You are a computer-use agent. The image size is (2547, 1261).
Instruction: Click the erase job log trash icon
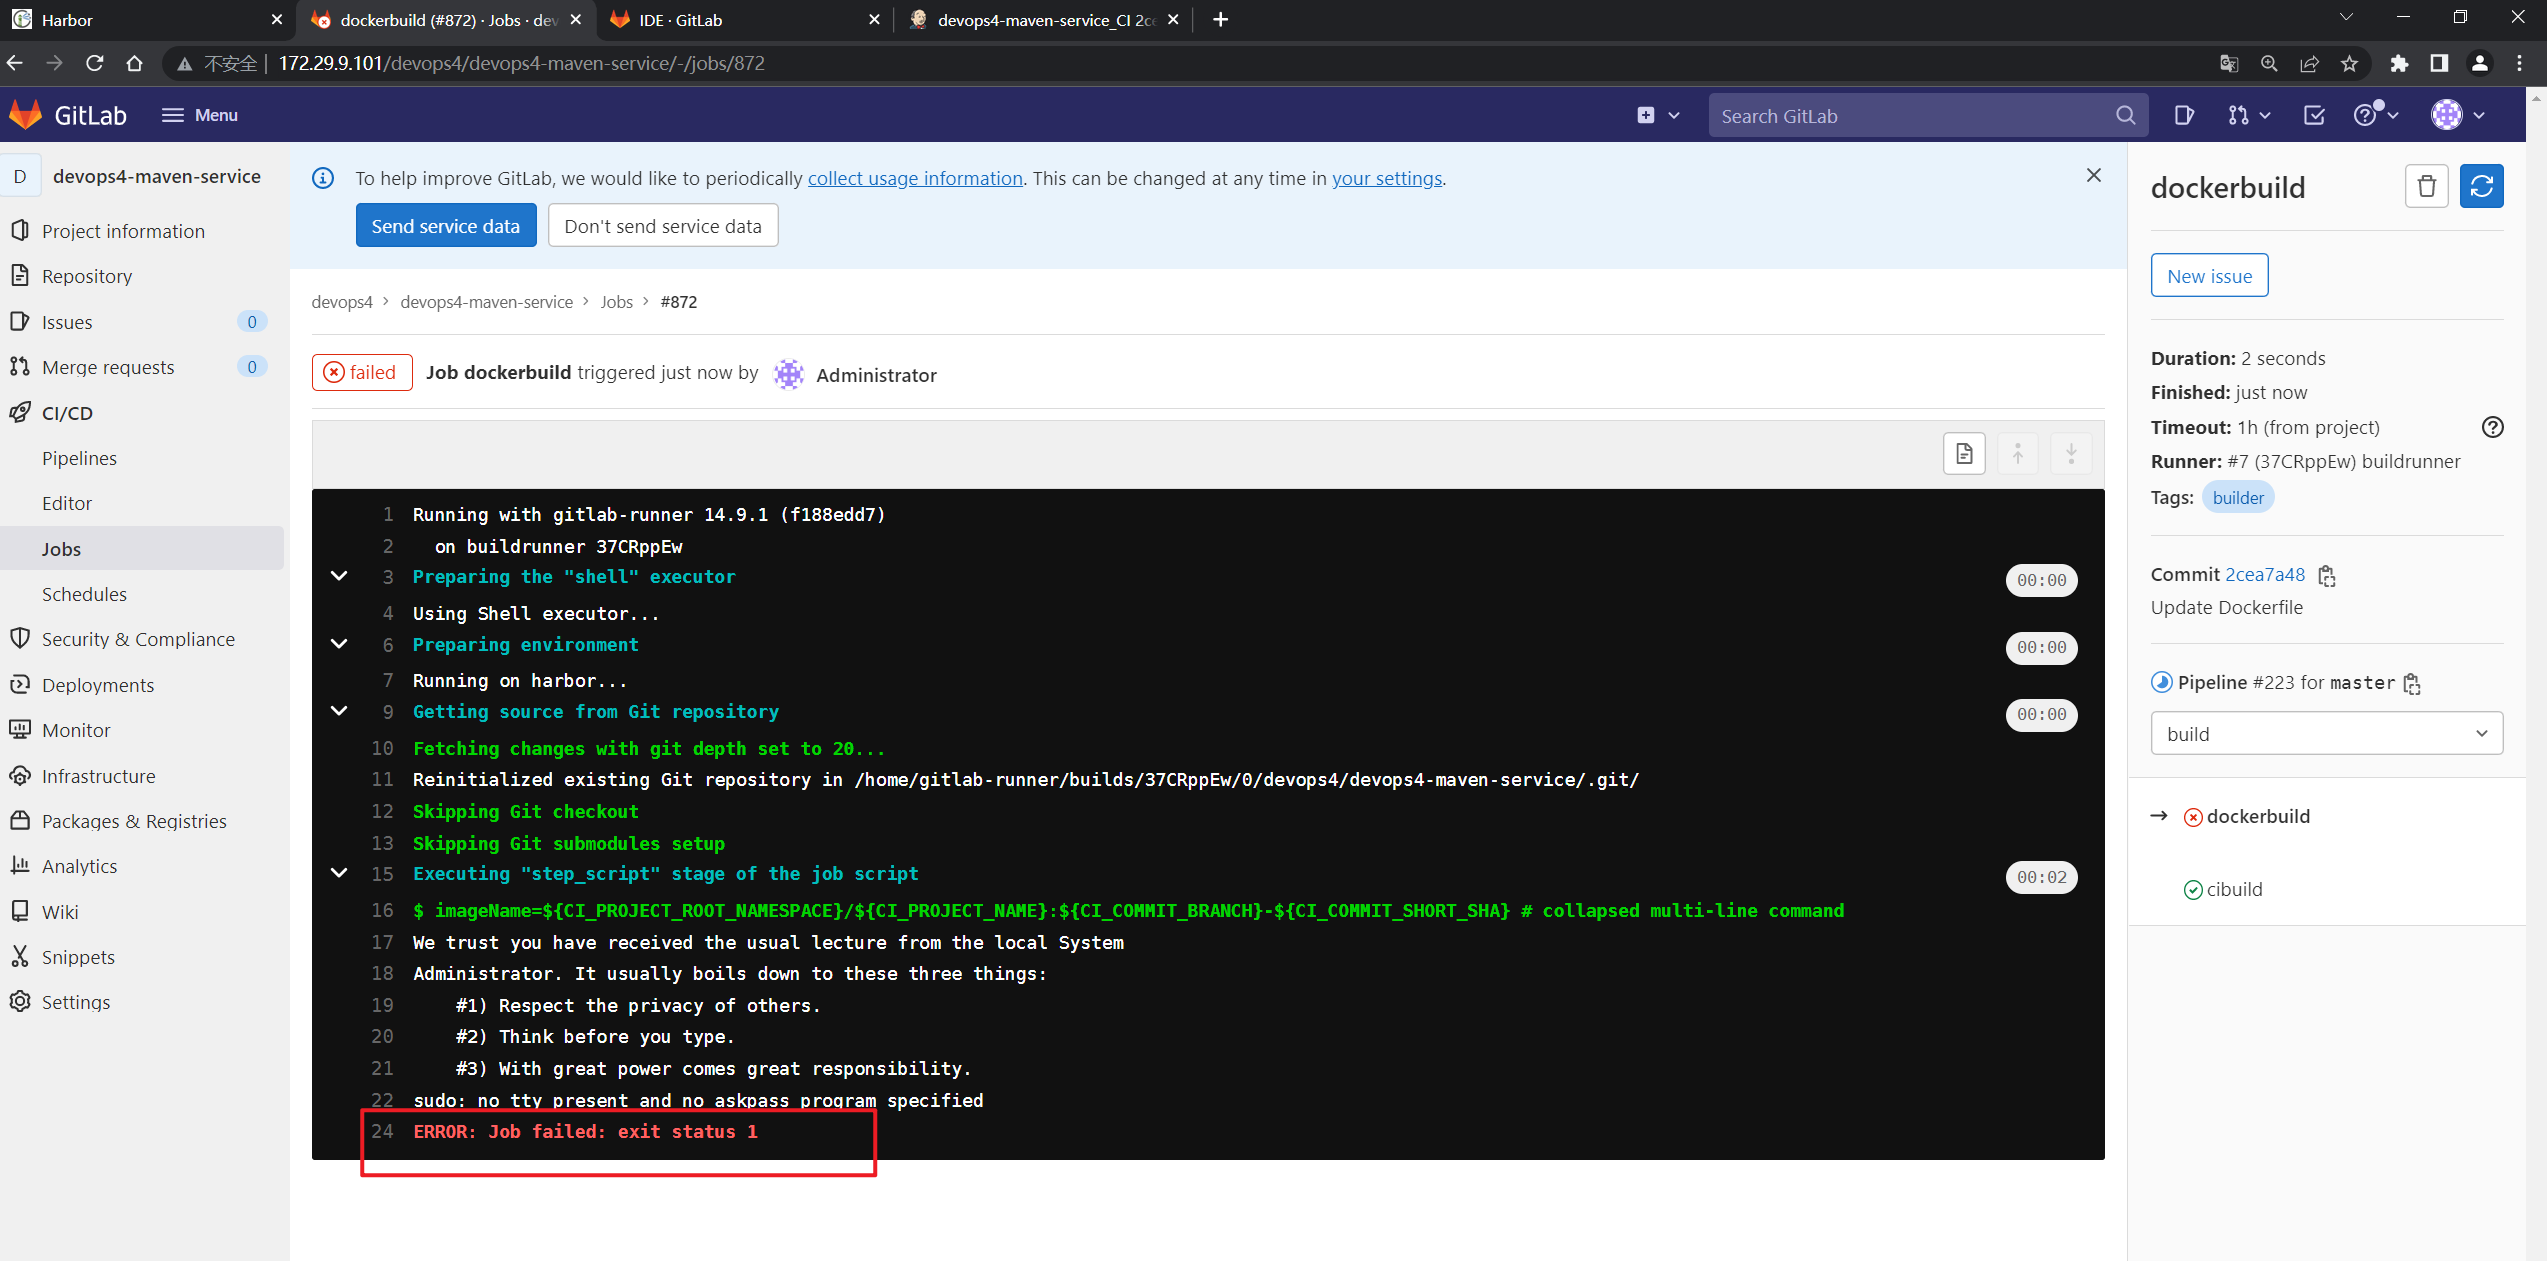pos(2426,186)
